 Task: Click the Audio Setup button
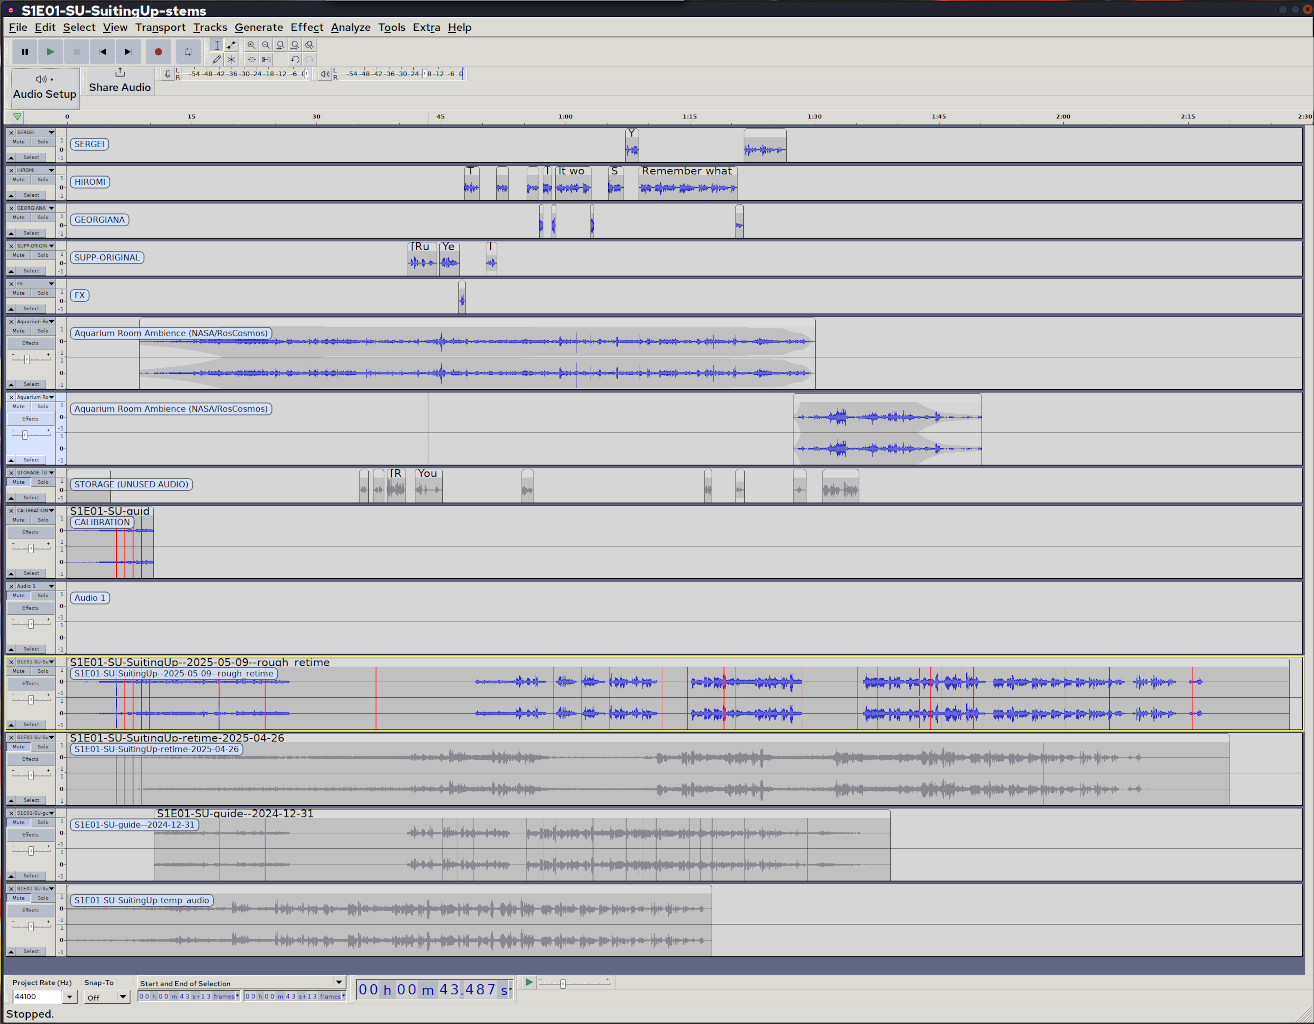tap(44, 87)
